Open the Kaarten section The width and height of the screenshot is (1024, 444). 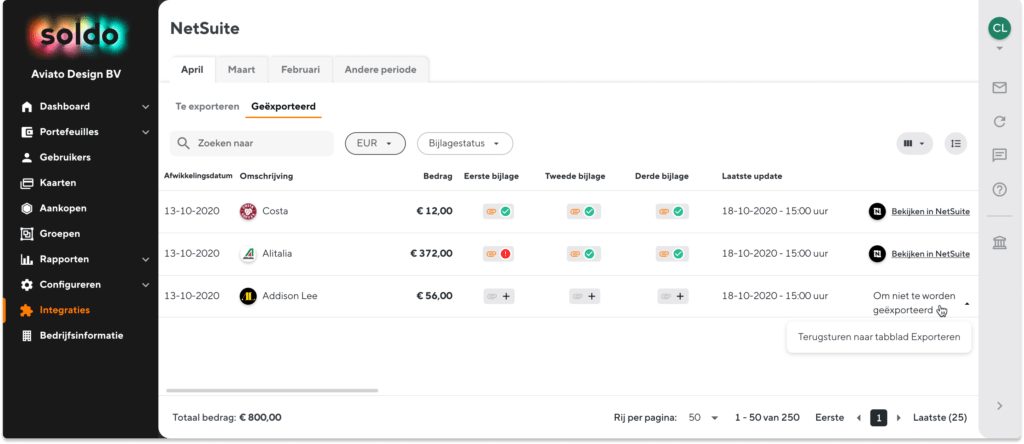[57, 183]
